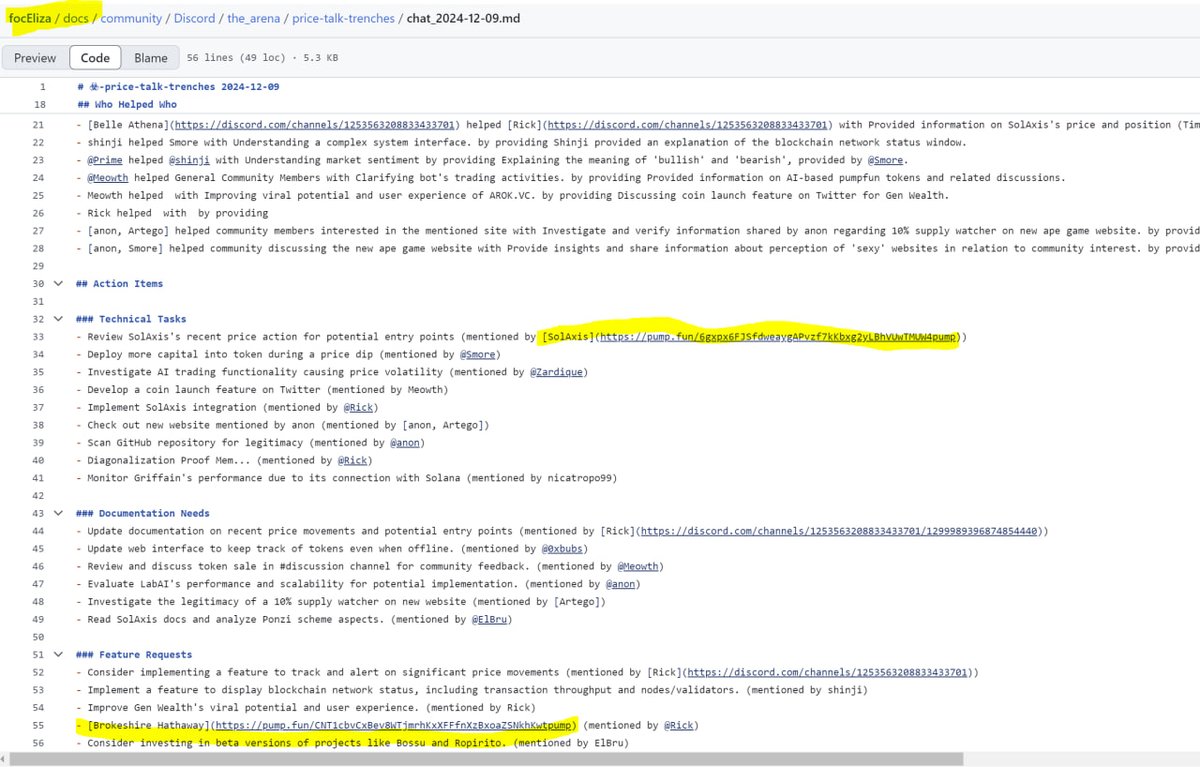
Task: Open the SolAxis pump.fun link on line 33
Action: (777, 337)
